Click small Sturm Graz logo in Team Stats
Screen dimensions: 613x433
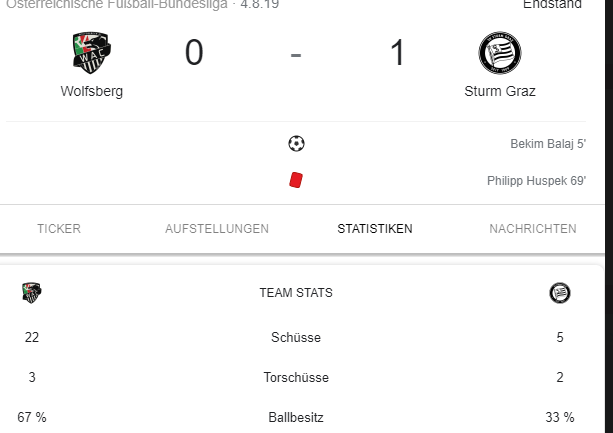pyautogui.click(x=560, y=293)
